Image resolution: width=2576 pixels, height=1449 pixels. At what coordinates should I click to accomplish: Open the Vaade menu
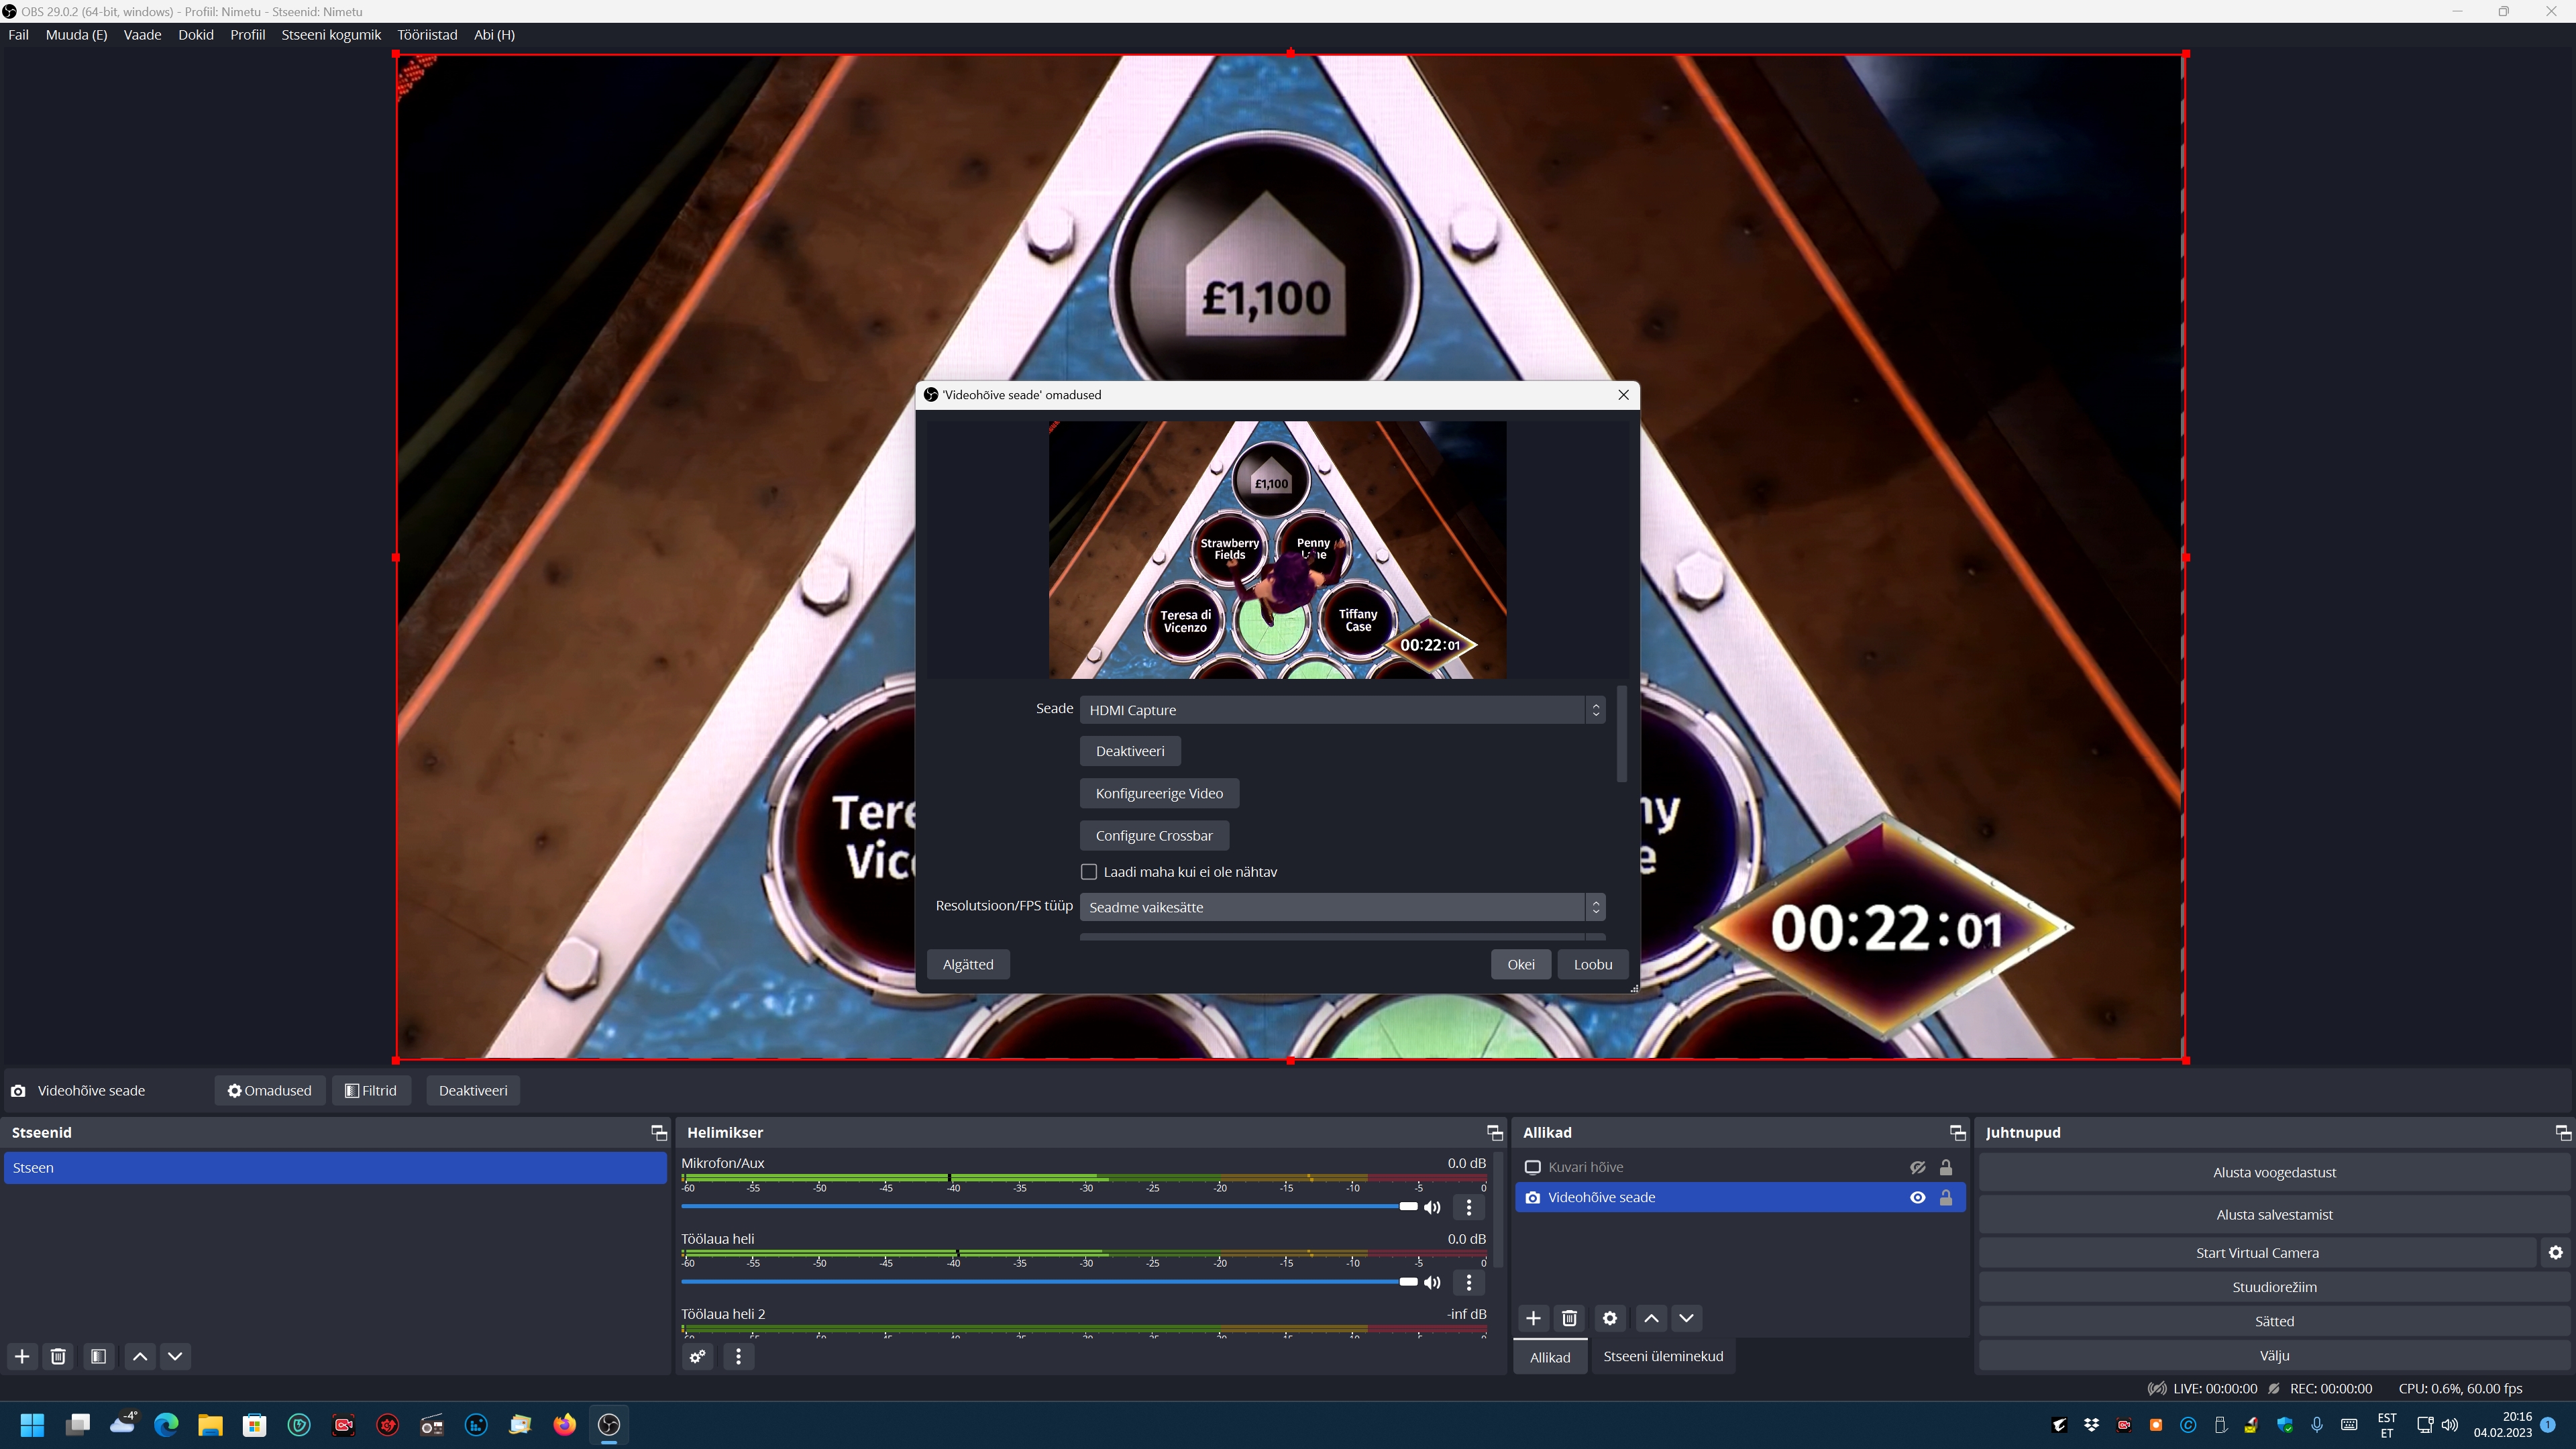coord(142,34)
